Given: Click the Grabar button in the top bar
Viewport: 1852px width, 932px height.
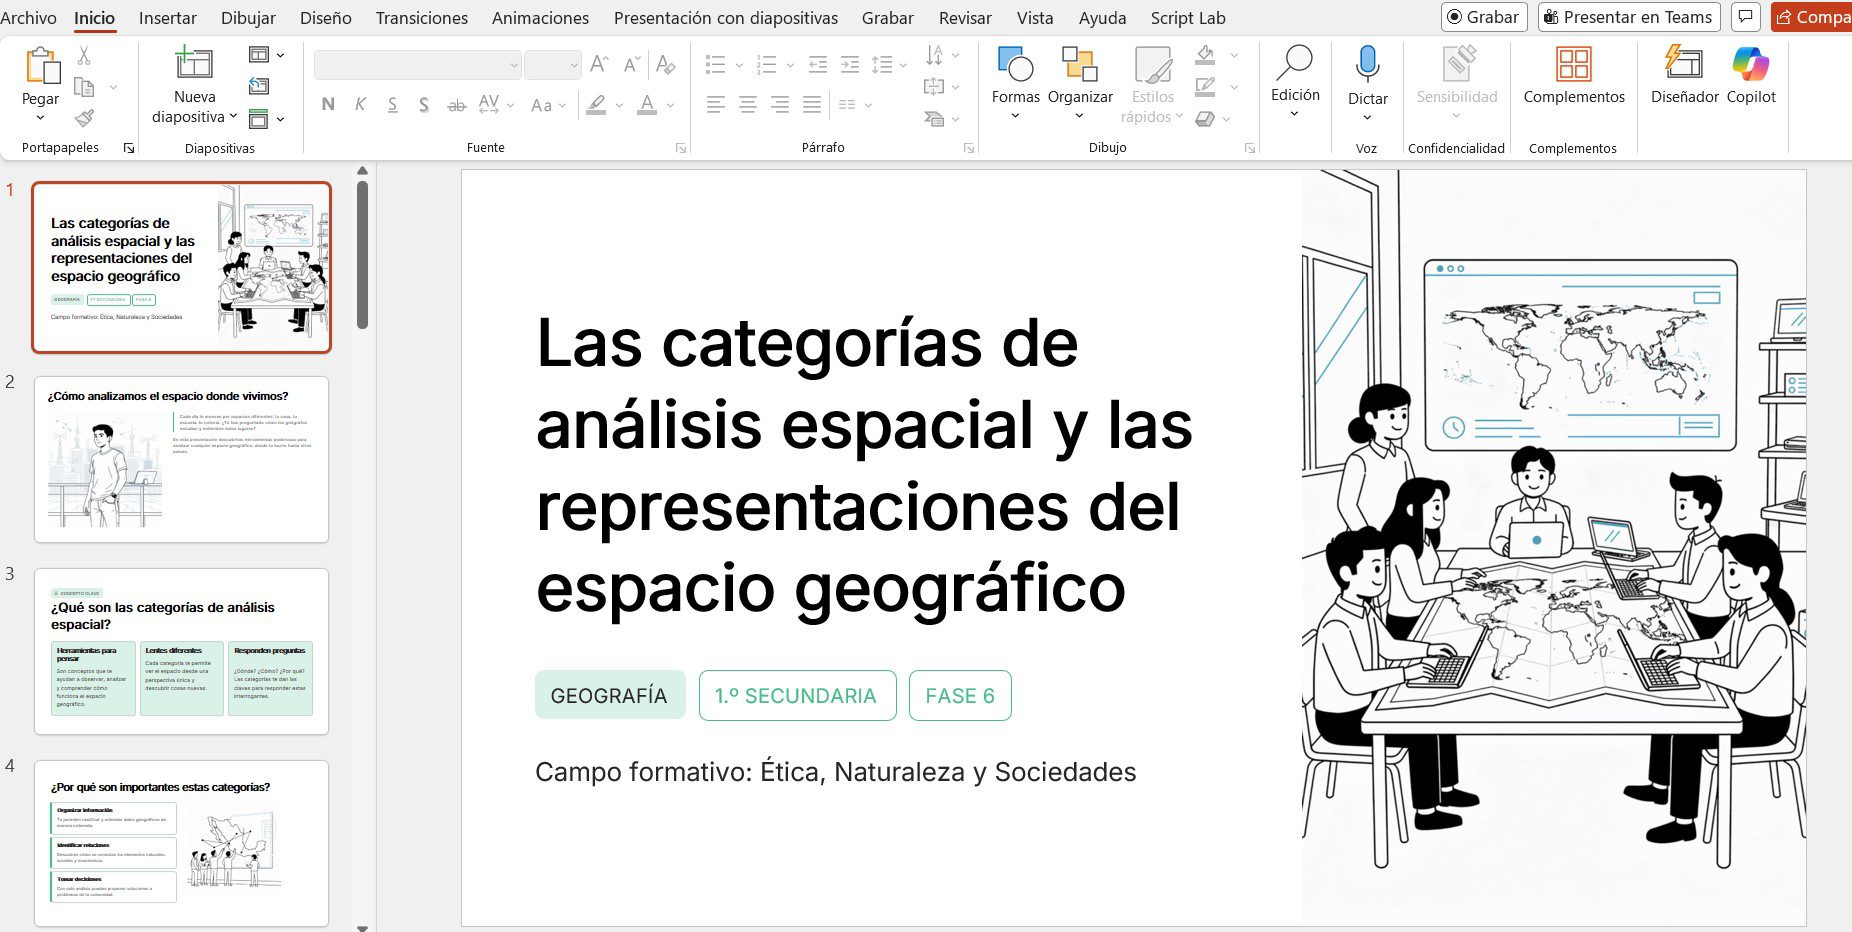Looking at the screenshot, I should 1483,17.
